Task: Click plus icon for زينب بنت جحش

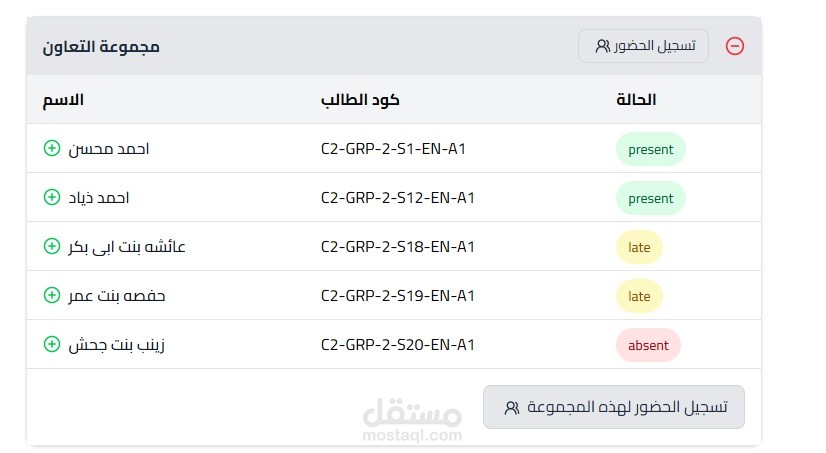Action: 52,344
